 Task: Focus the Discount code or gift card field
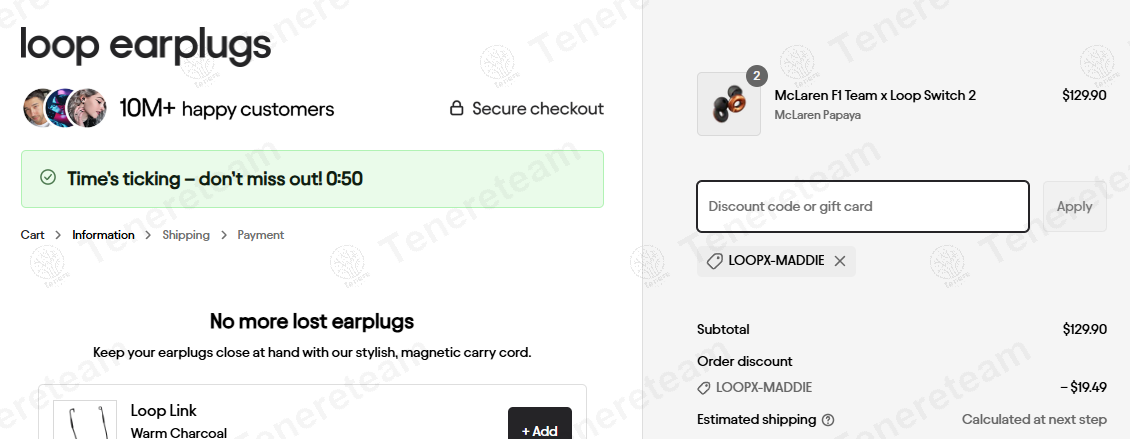coord(862,206)
